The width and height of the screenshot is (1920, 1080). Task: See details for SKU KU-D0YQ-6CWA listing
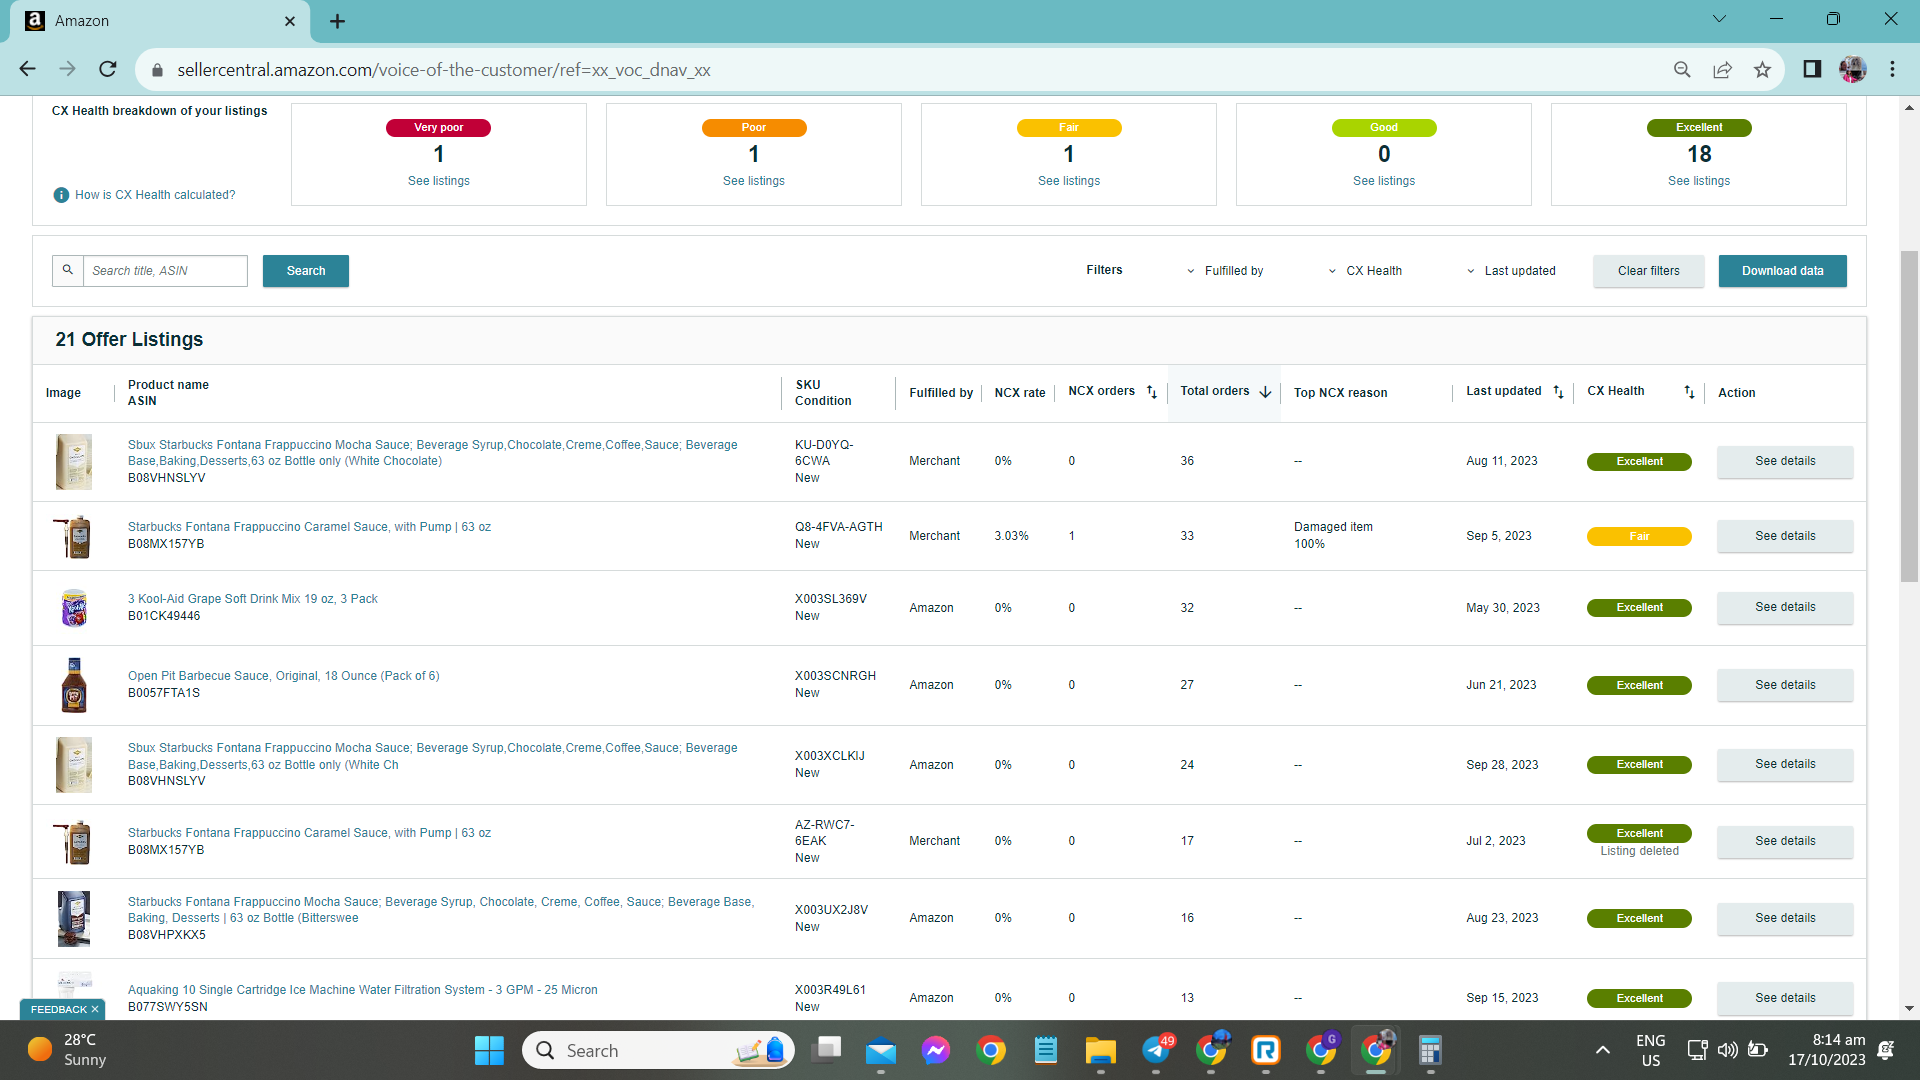(1785, 461)
